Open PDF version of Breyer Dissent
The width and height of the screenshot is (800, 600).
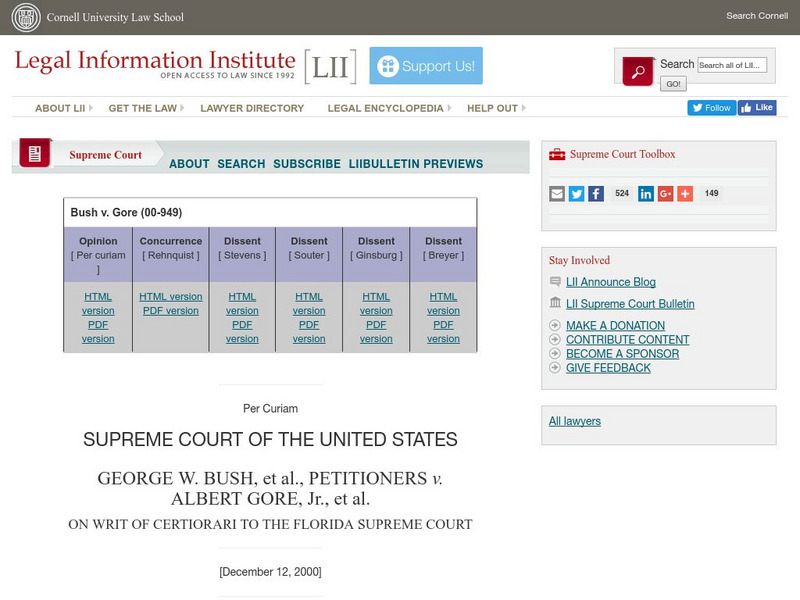tap(443, 332)
